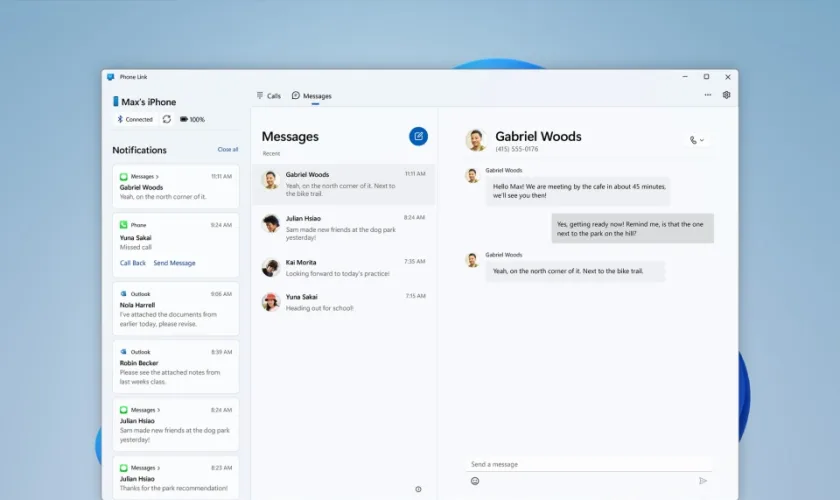840x500 pixels.
Task: Open the emoji picker
Action: [475, 481]
